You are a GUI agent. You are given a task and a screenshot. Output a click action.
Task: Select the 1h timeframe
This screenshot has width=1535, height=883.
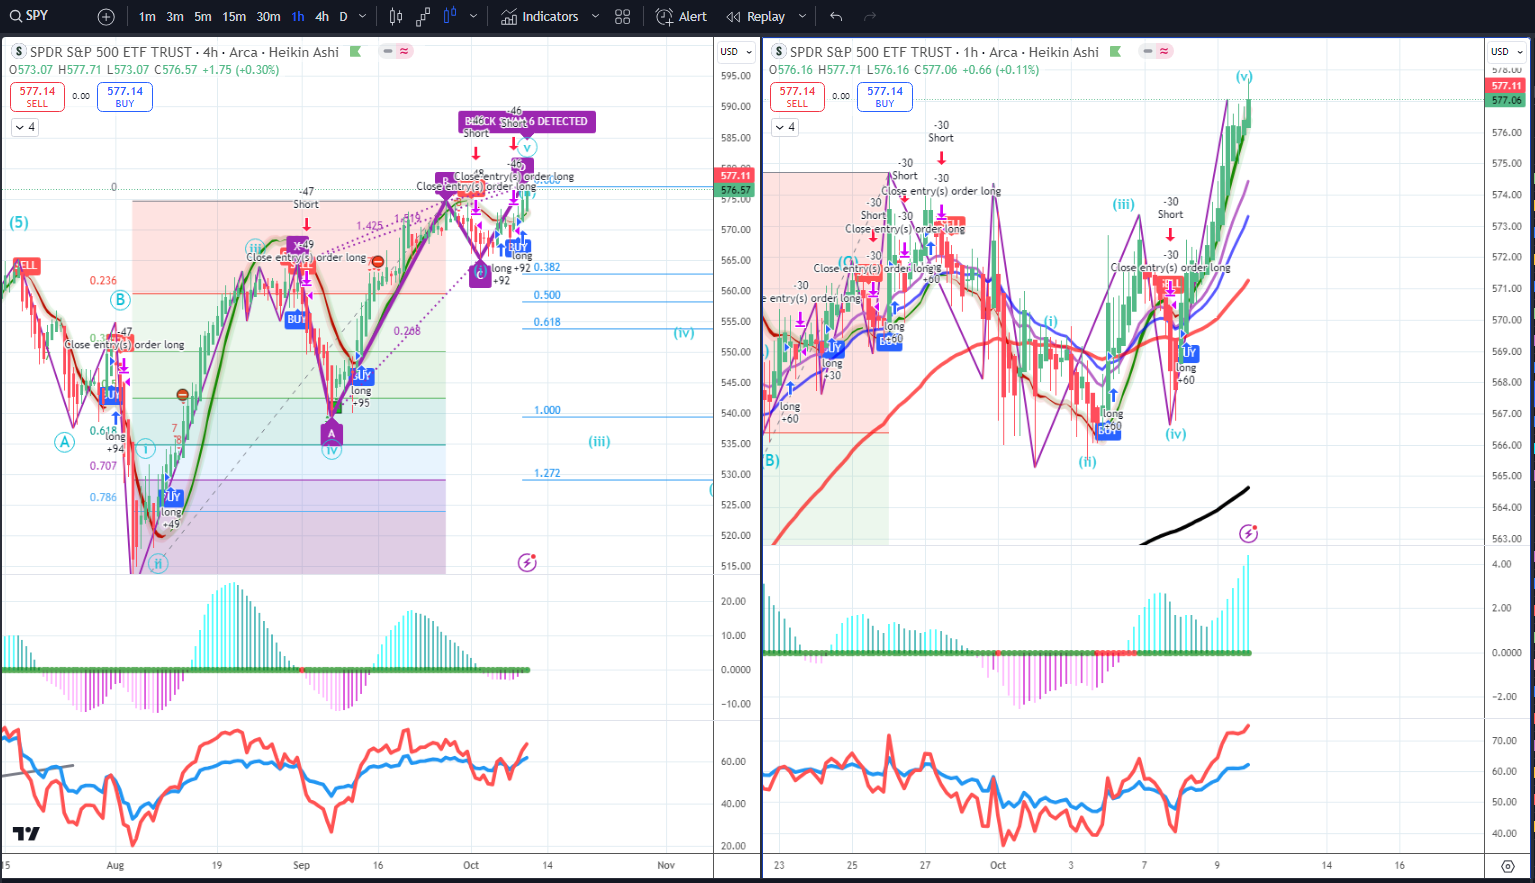298,17
